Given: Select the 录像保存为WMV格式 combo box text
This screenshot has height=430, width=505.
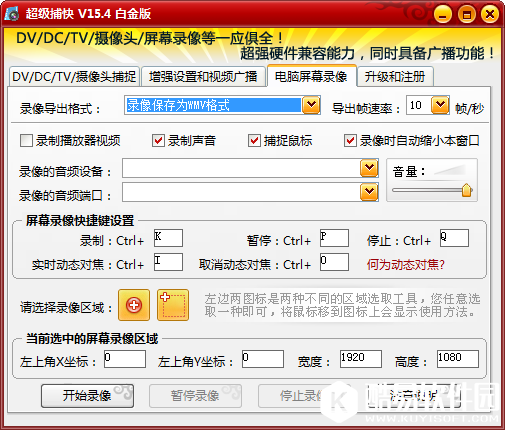Looking at the screenshot, I should click(x=213, y=105).
